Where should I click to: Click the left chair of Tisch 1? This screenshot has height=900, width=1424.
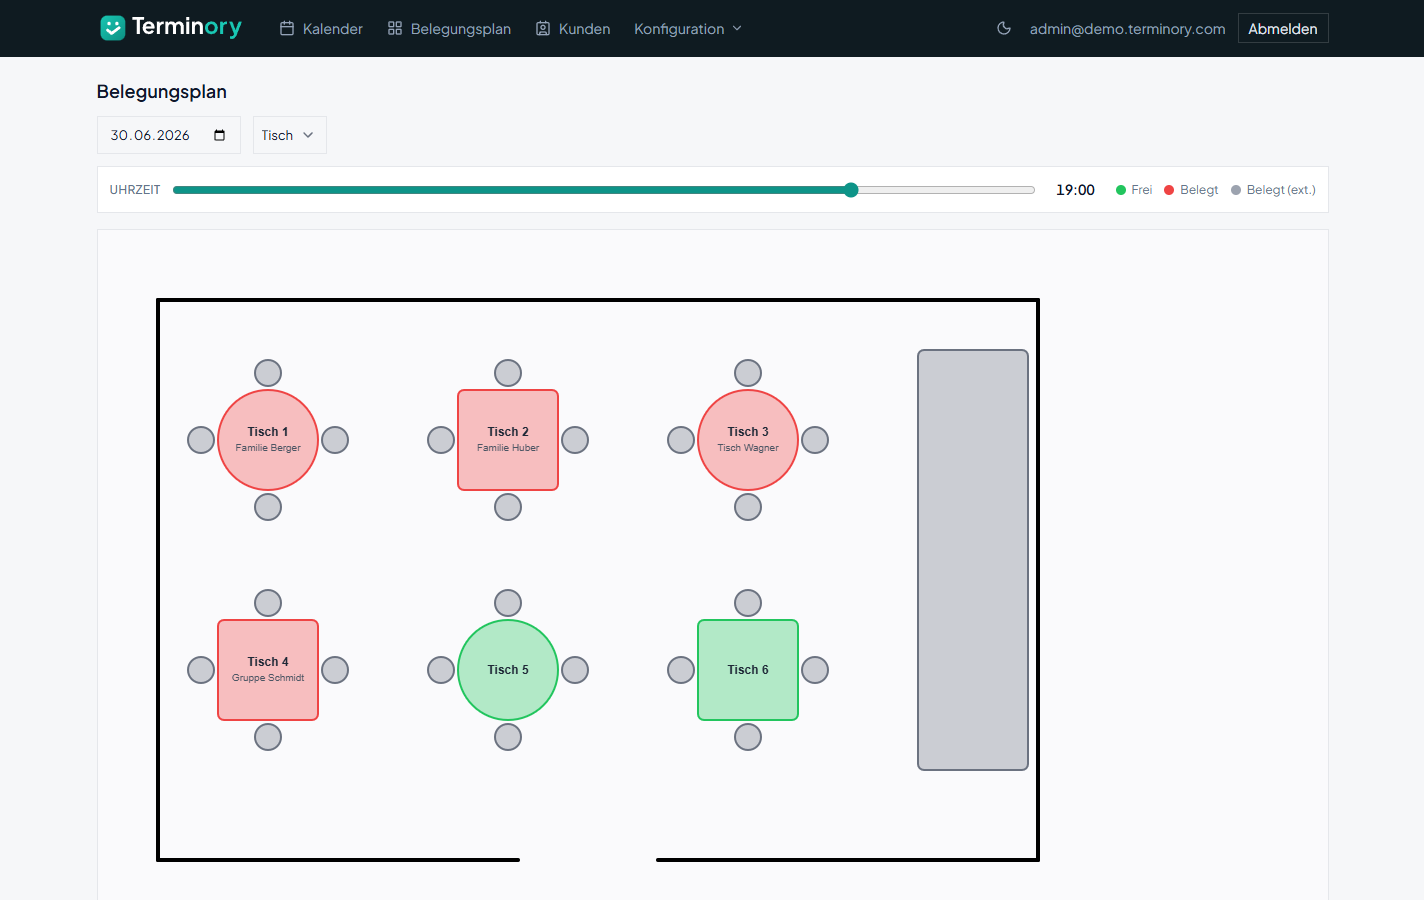click(x=201, y=440)
